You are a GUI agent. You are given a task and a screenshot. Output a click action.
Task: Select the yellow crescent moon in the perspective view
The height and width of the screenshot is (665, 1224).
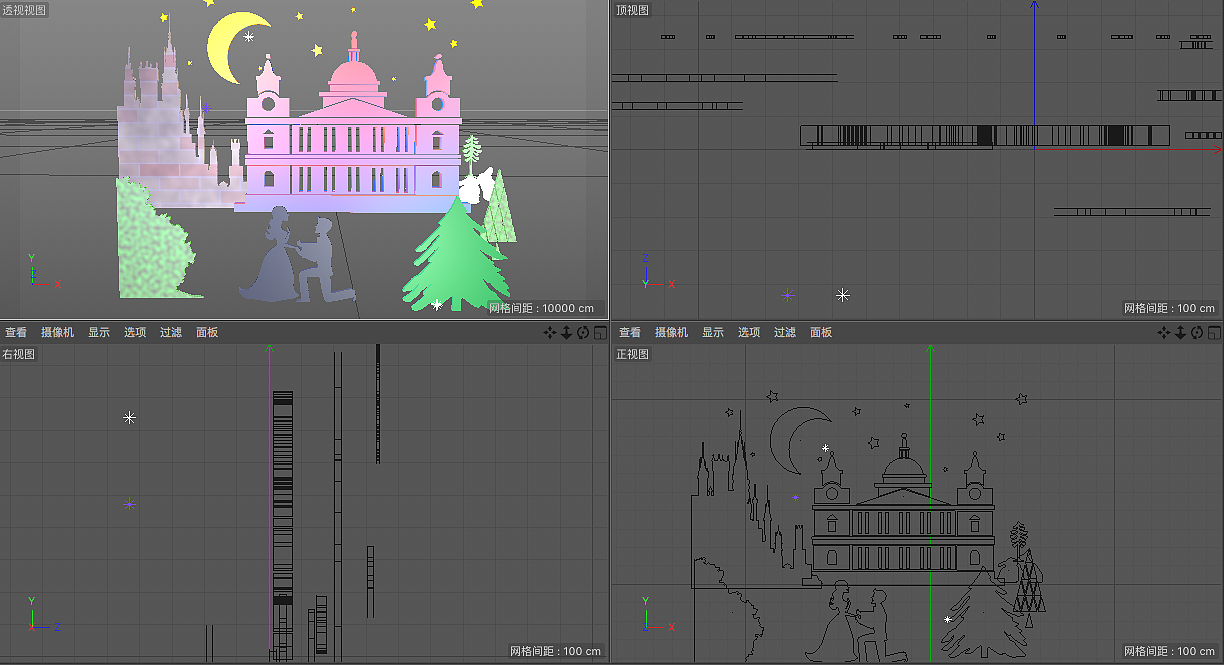pos(226,48)
